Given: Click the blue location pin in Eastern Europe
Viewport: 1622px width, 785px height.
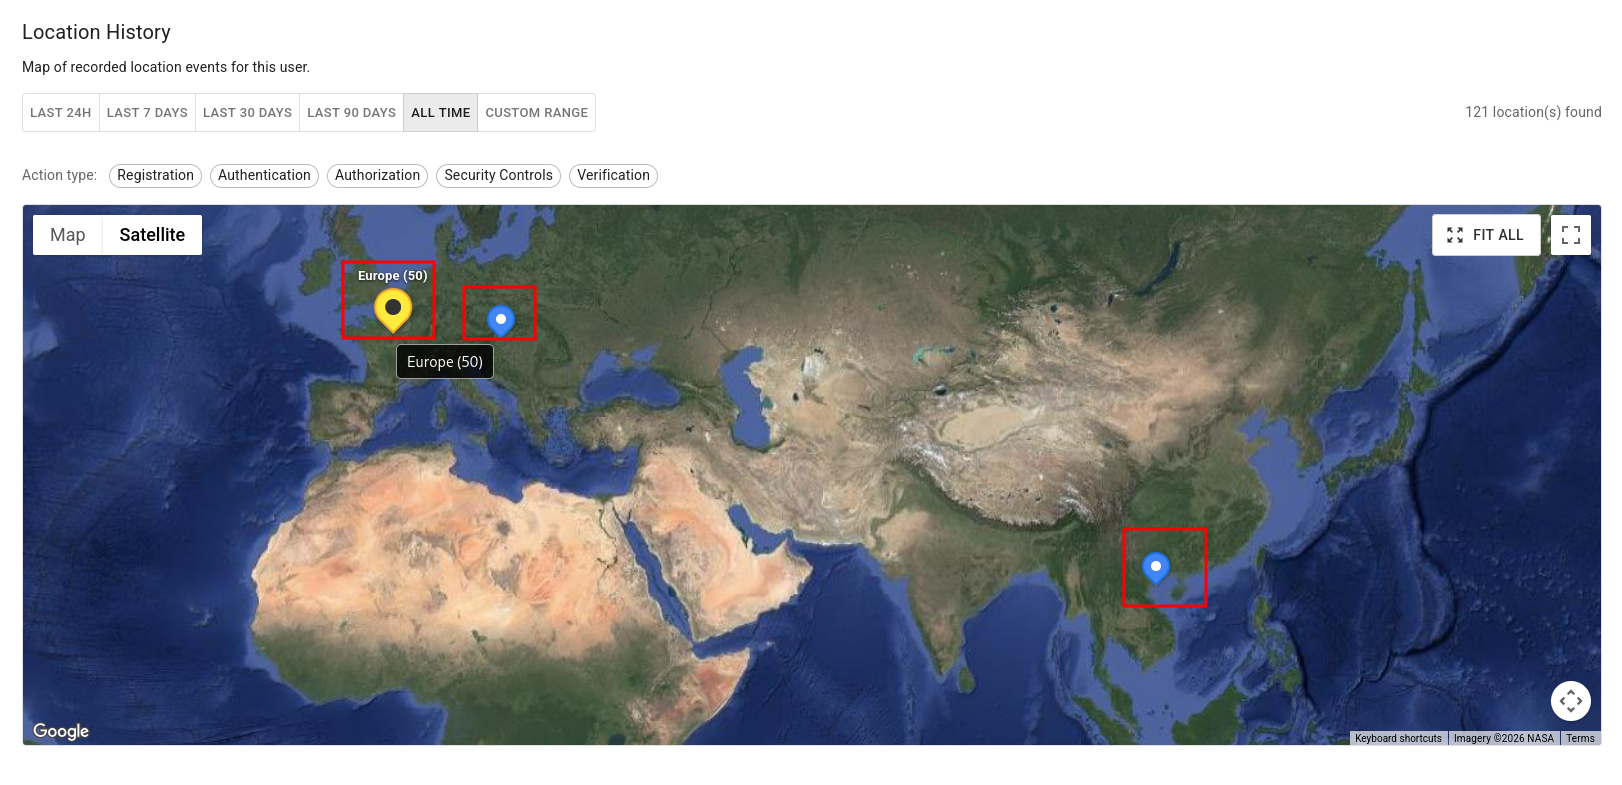Looking at the screenshot, I should 500,319.
